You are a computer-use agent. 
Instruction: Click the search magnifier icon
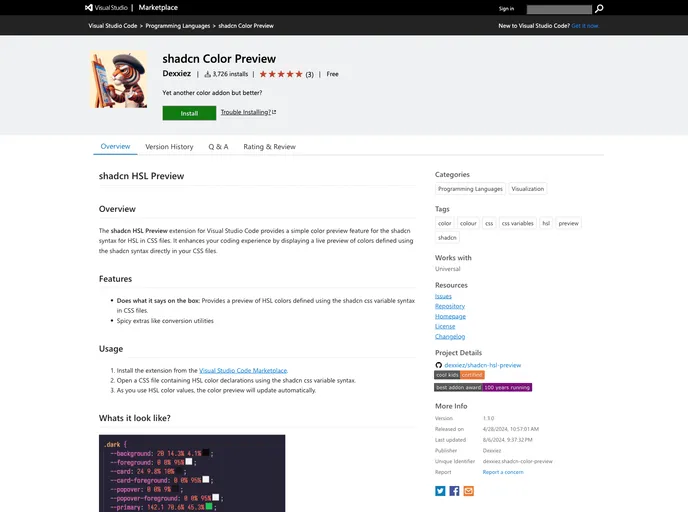(599, 8)
